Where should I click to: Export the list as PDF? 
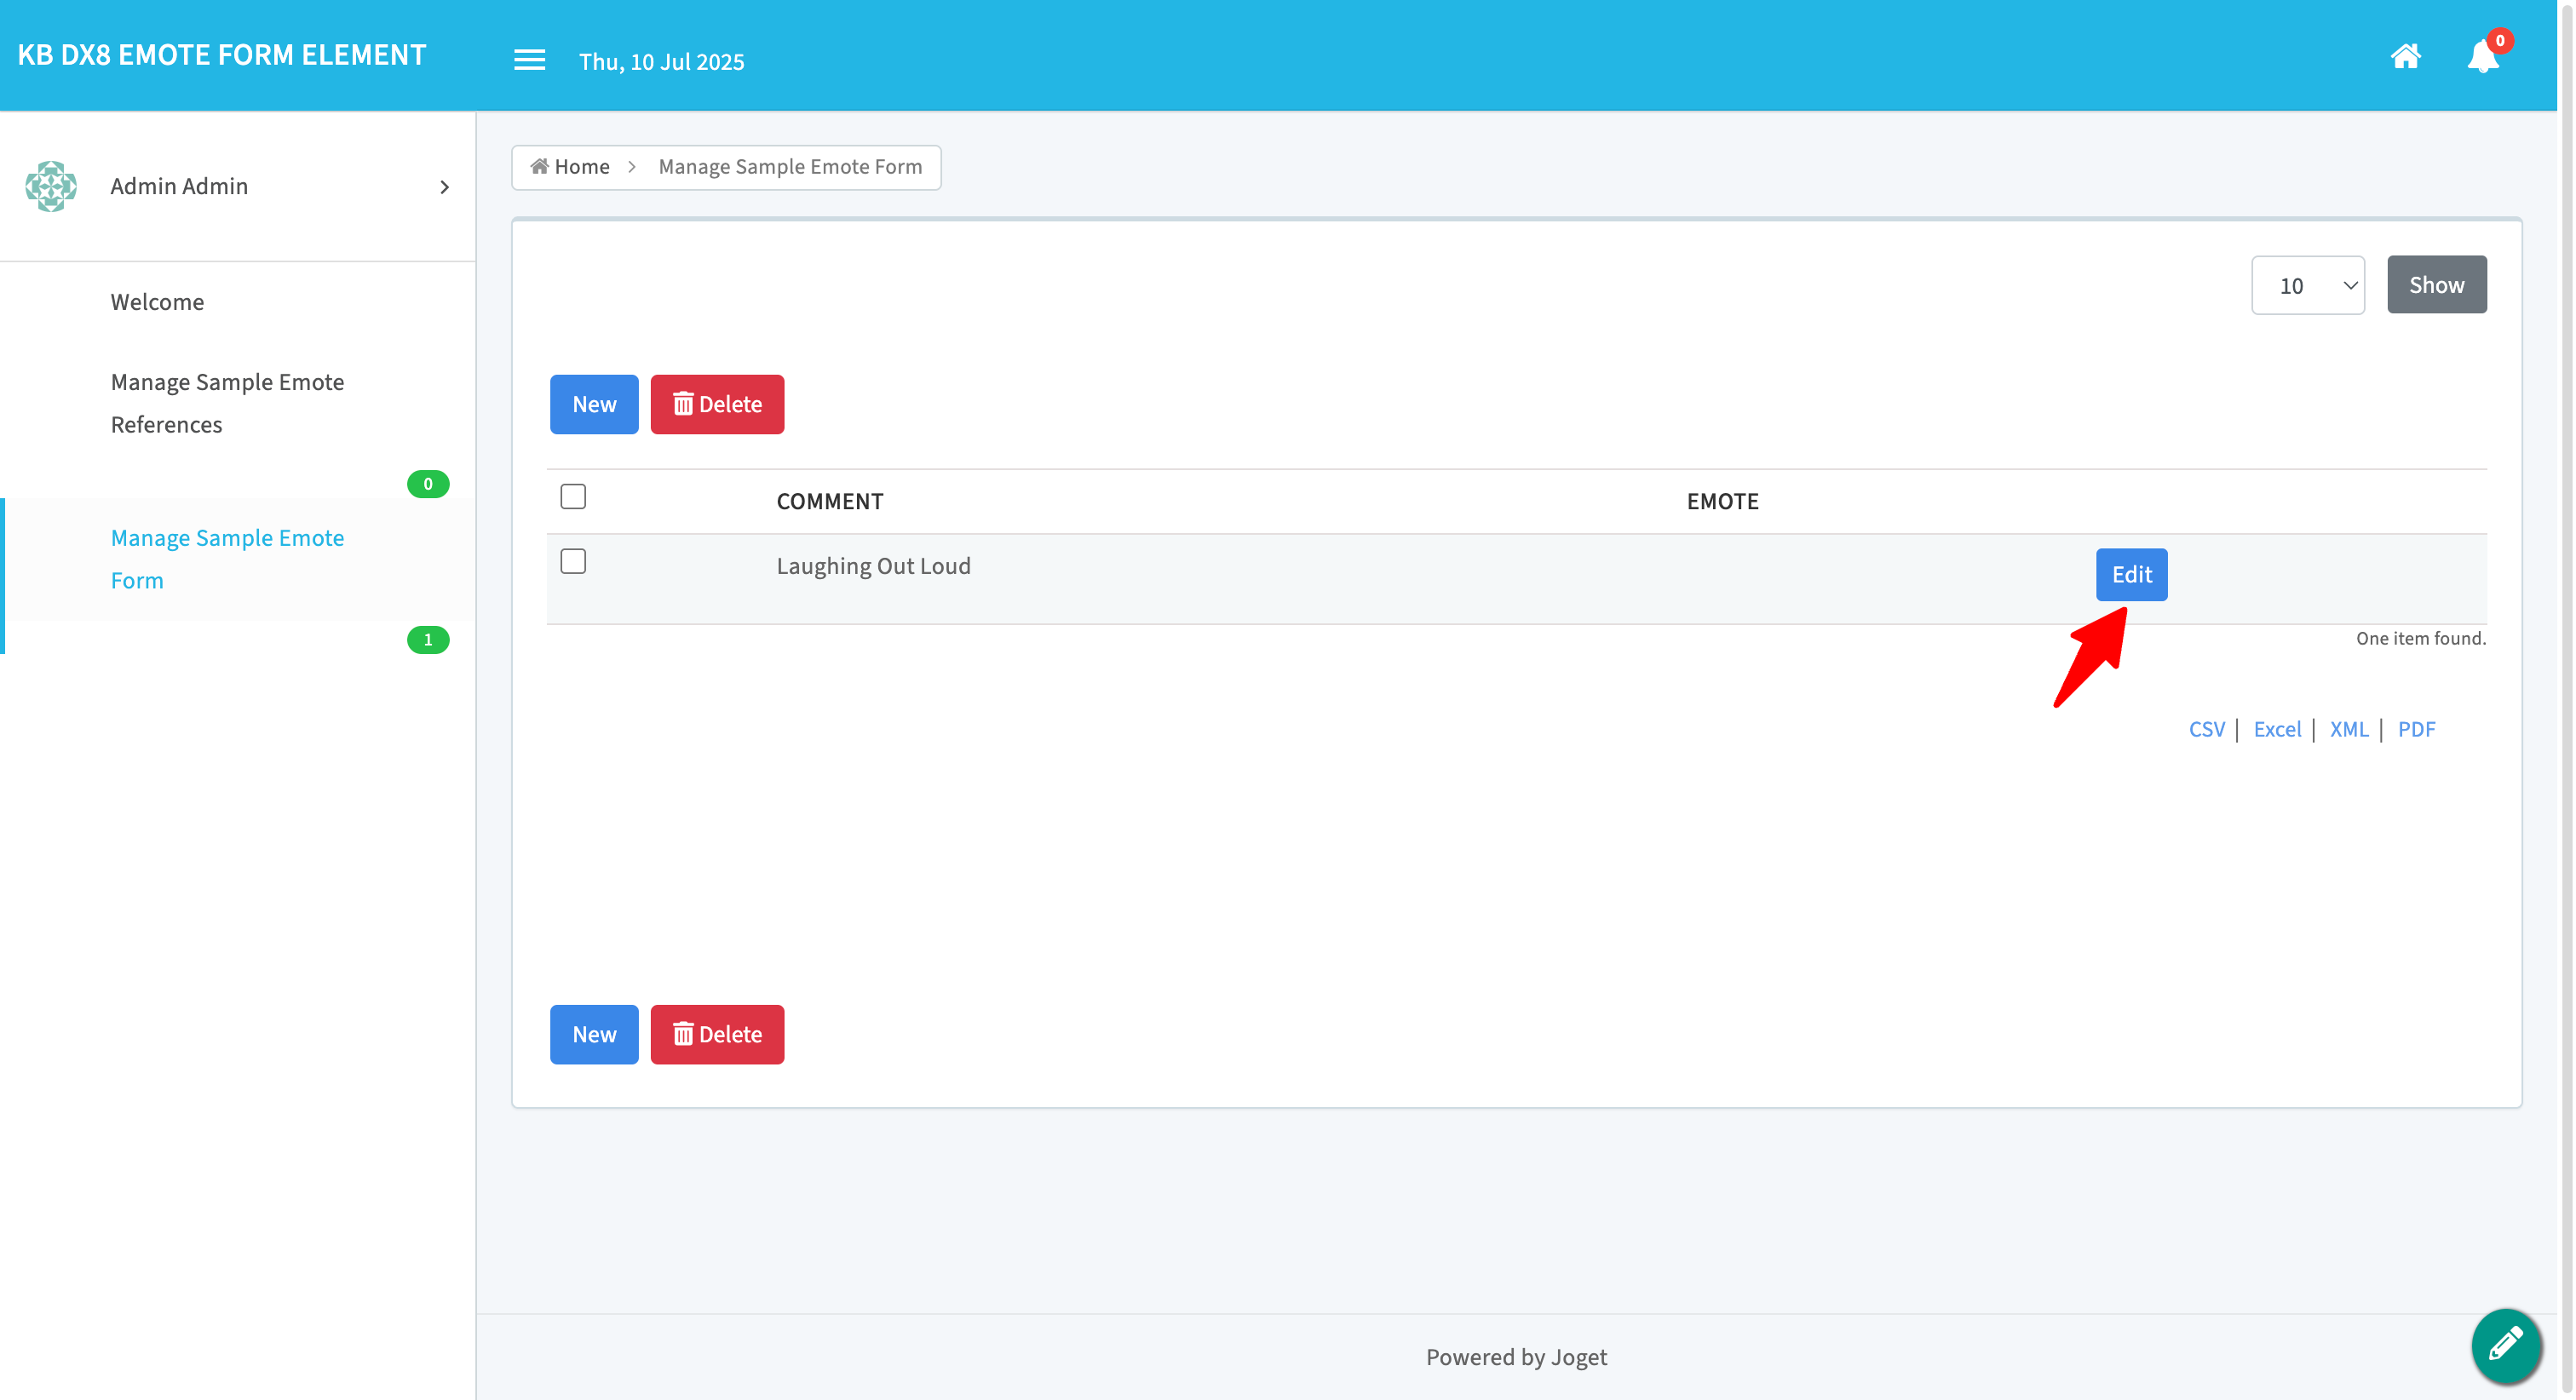pyautogui.click(x=2416, y=729)
